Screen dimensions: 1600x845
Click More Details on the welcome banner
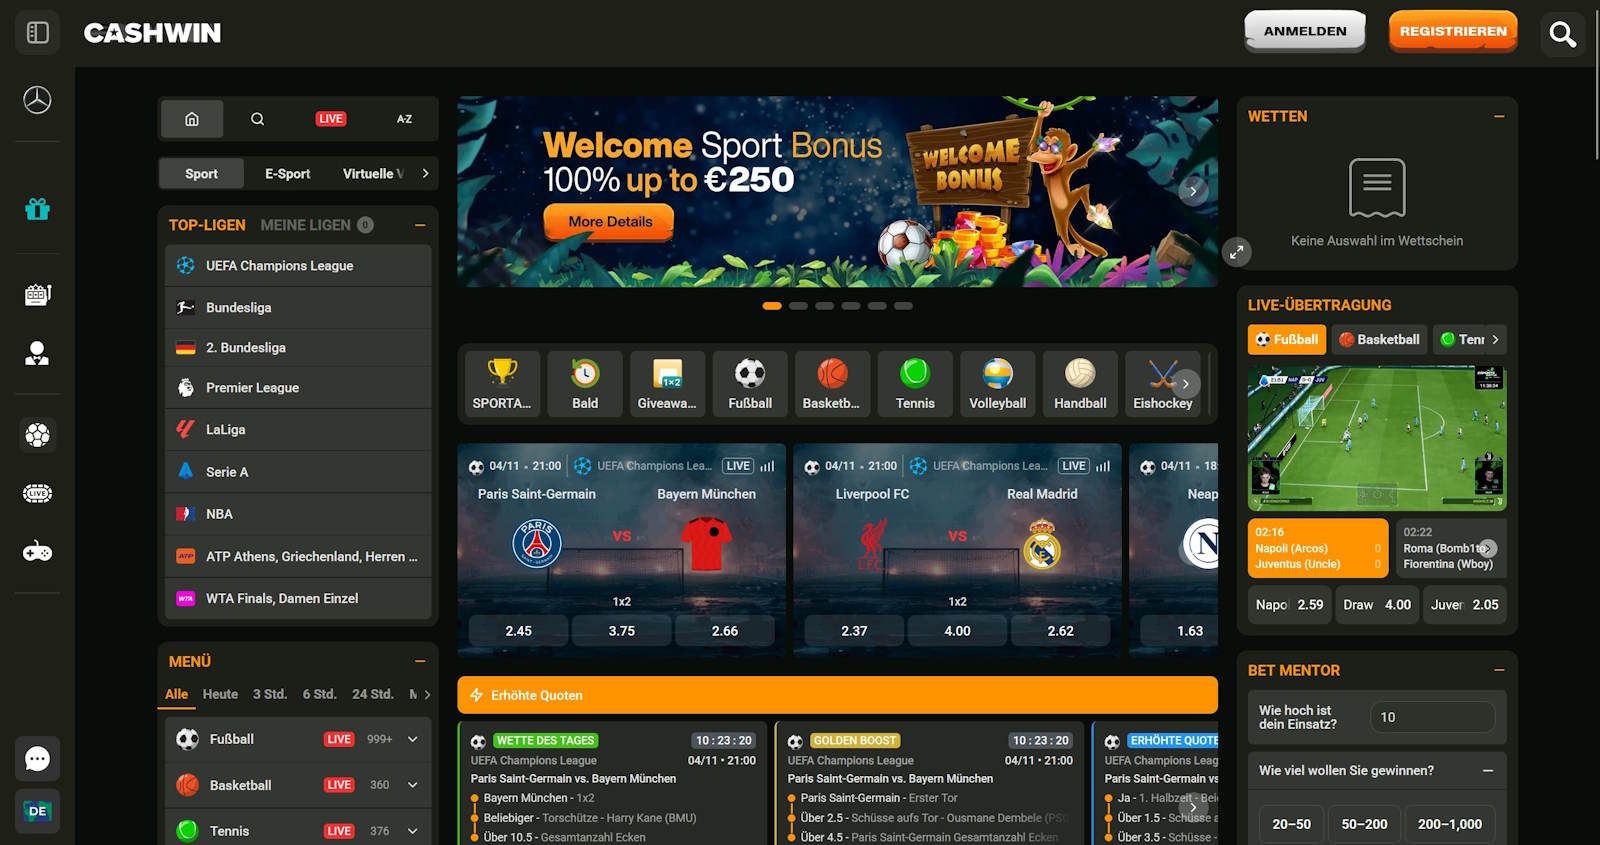pyautogui.click(x=609, y=222)
